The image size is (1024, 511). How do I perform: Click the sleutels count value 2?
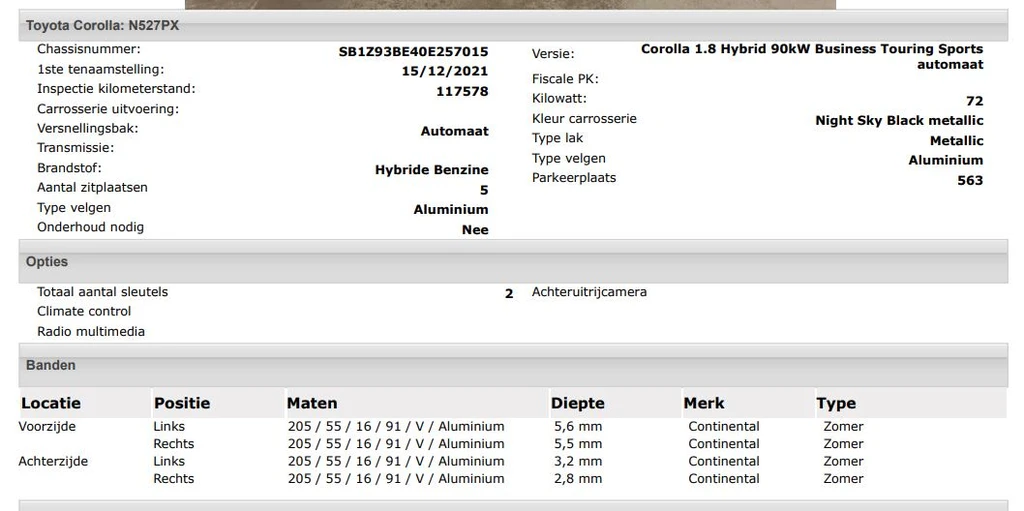(x=509, y=294)
